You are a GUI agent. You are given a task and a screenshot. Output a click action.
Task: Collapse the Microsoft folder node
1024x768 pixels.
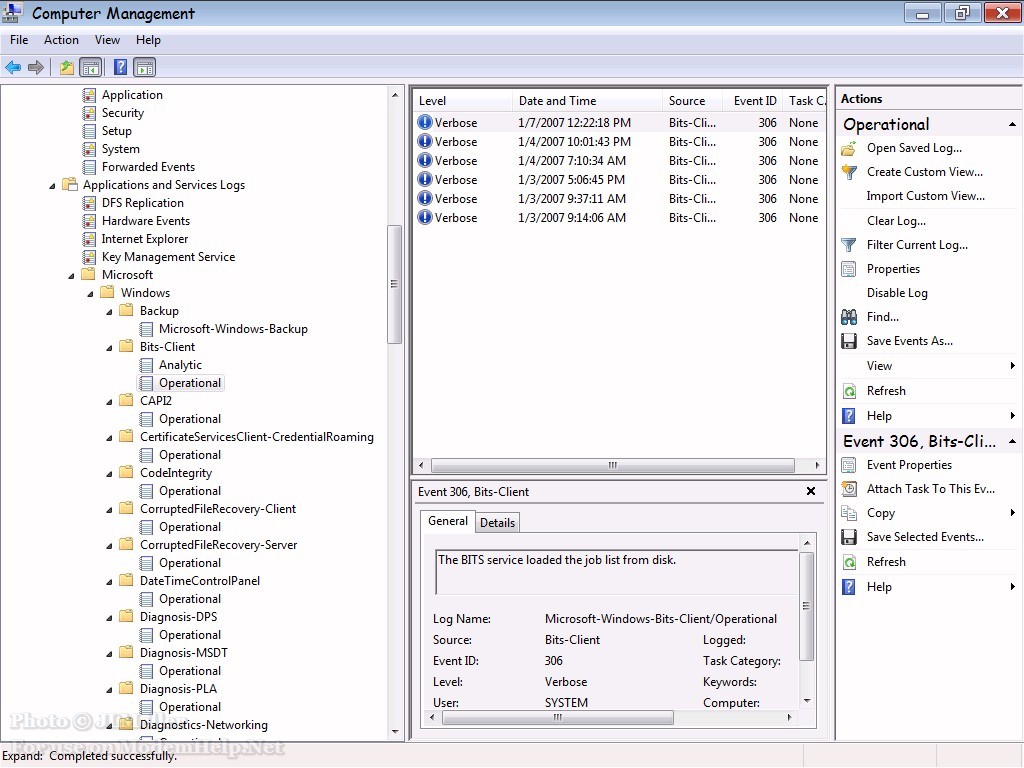[71, 276]
